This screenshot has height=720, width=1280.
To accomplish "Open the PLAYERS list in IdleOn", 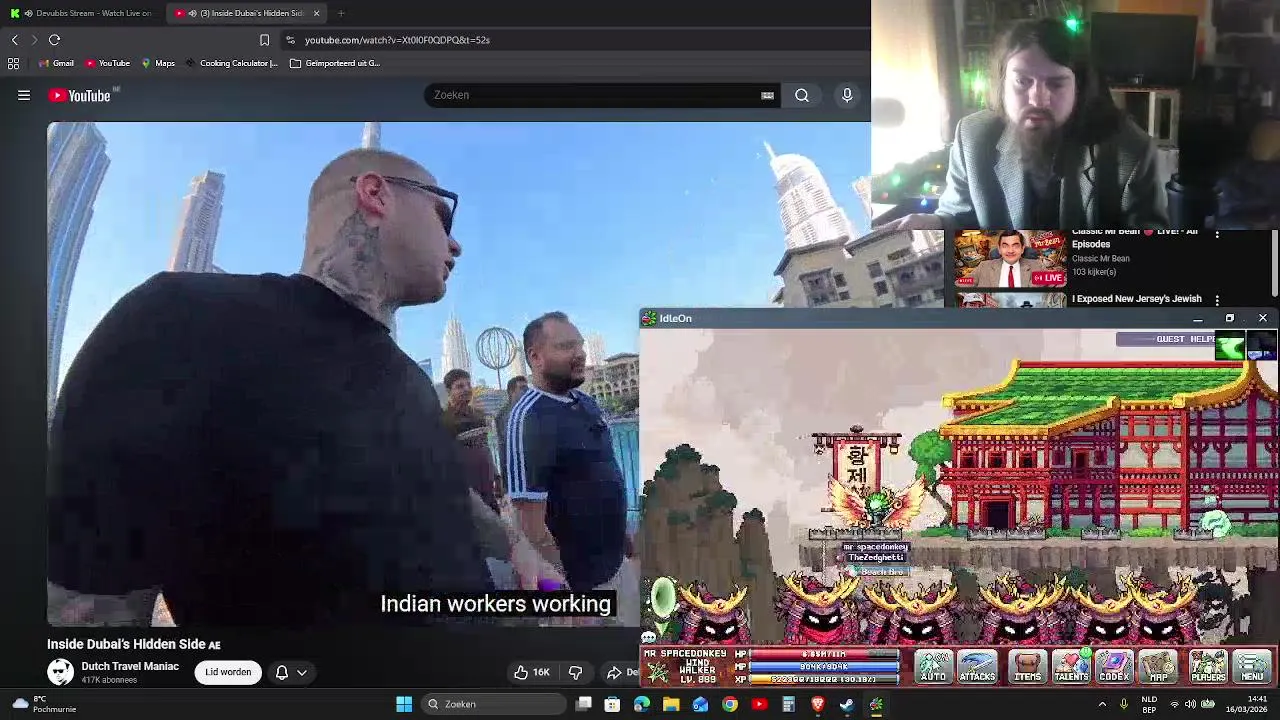I will click(x=1208, y=666).
